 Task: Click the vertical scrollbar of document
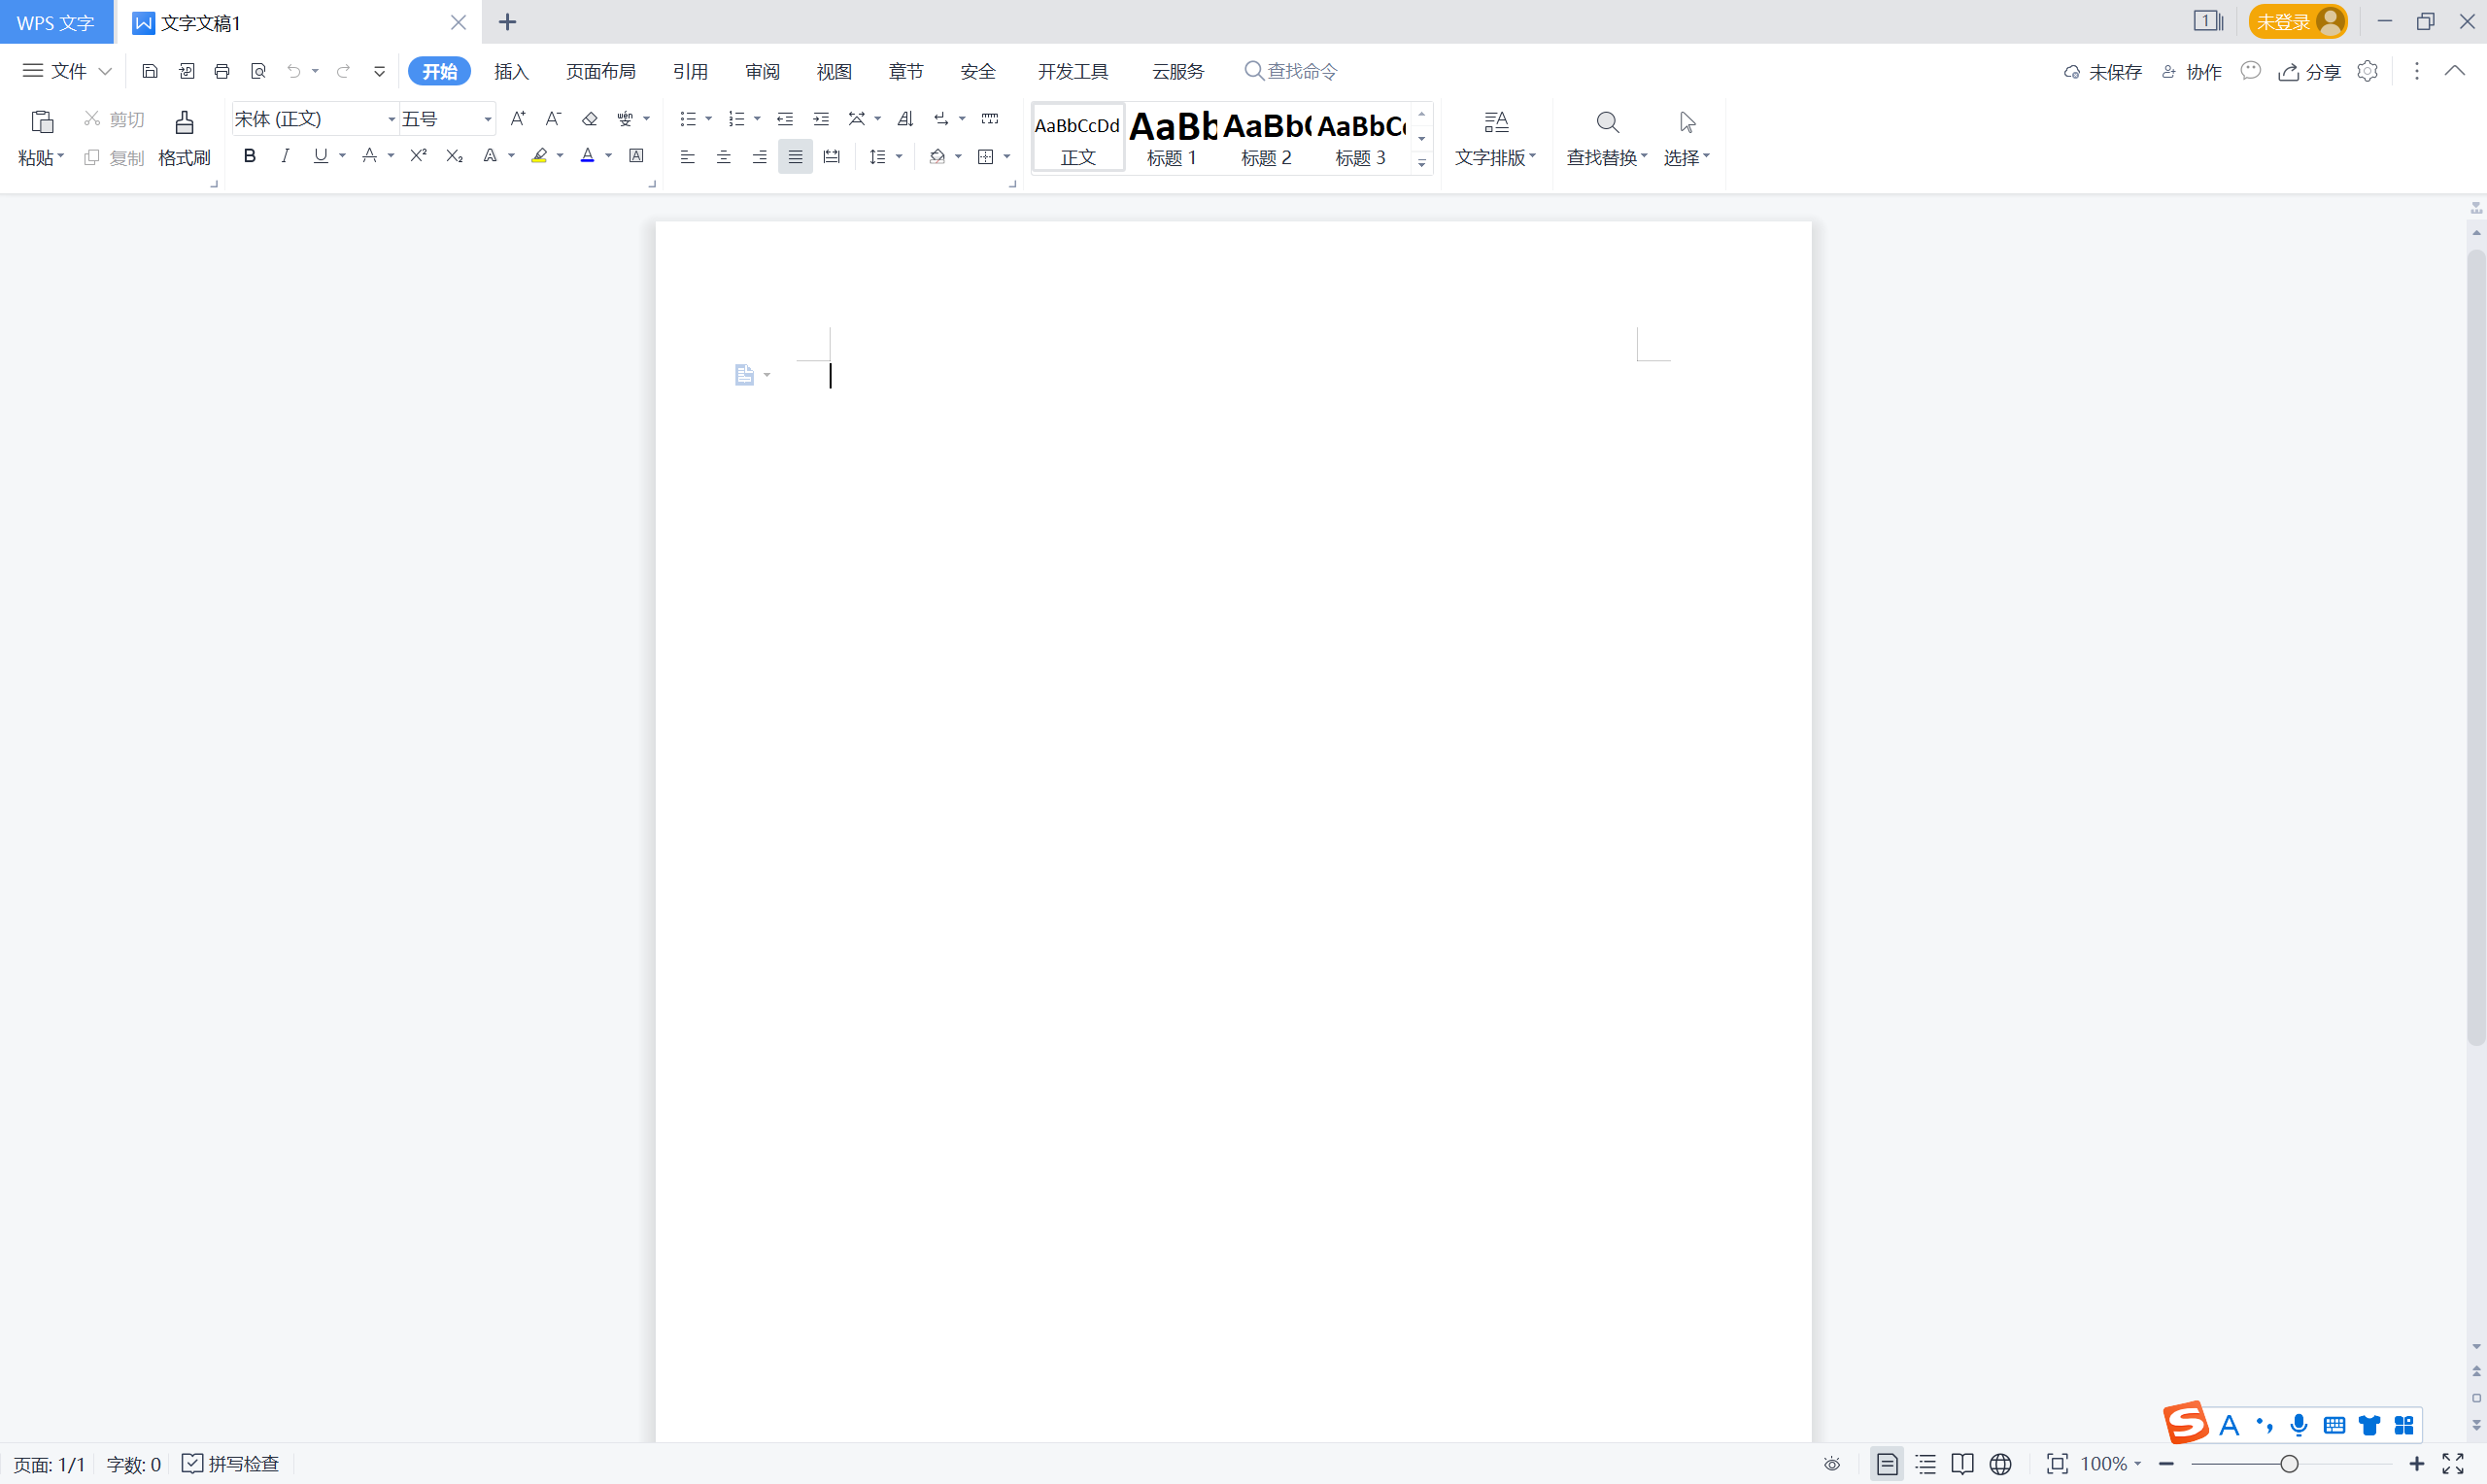click(x=2476, y=648)
